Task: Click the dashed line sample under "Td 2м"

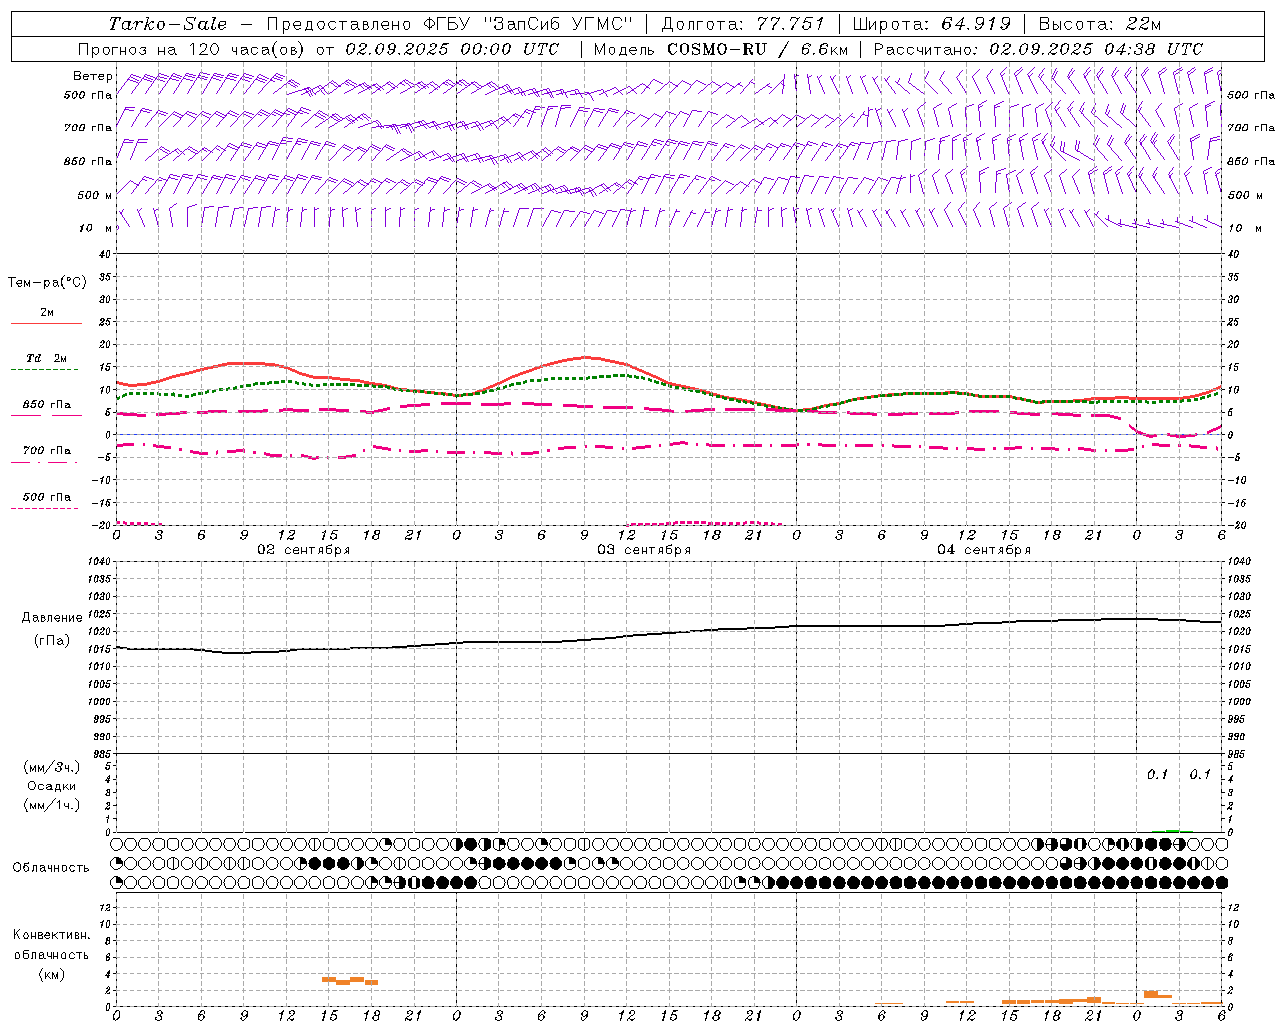Action: (46, 370)
